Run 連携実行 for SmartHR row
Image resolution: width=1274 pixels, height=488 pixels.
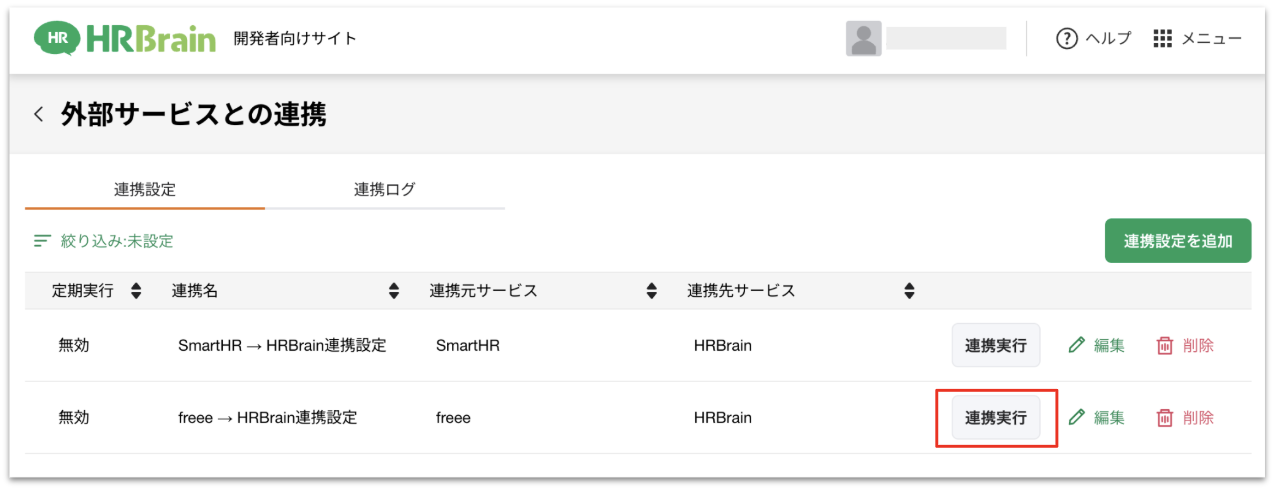(x=995, y=346)
